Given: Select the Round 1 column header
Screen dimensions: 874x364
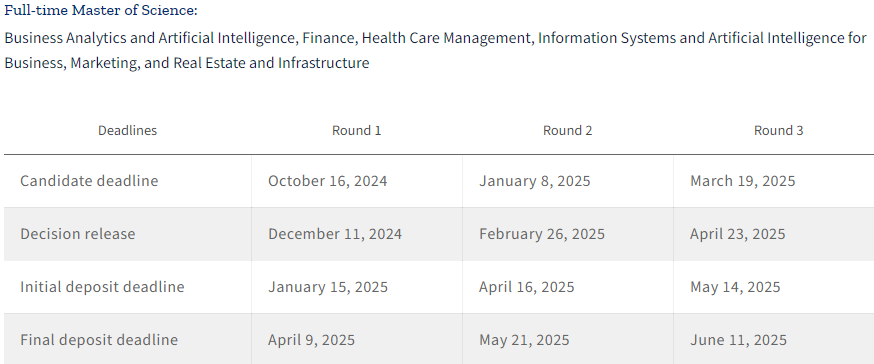Looking at the screenshot, I should pos(357,130).
